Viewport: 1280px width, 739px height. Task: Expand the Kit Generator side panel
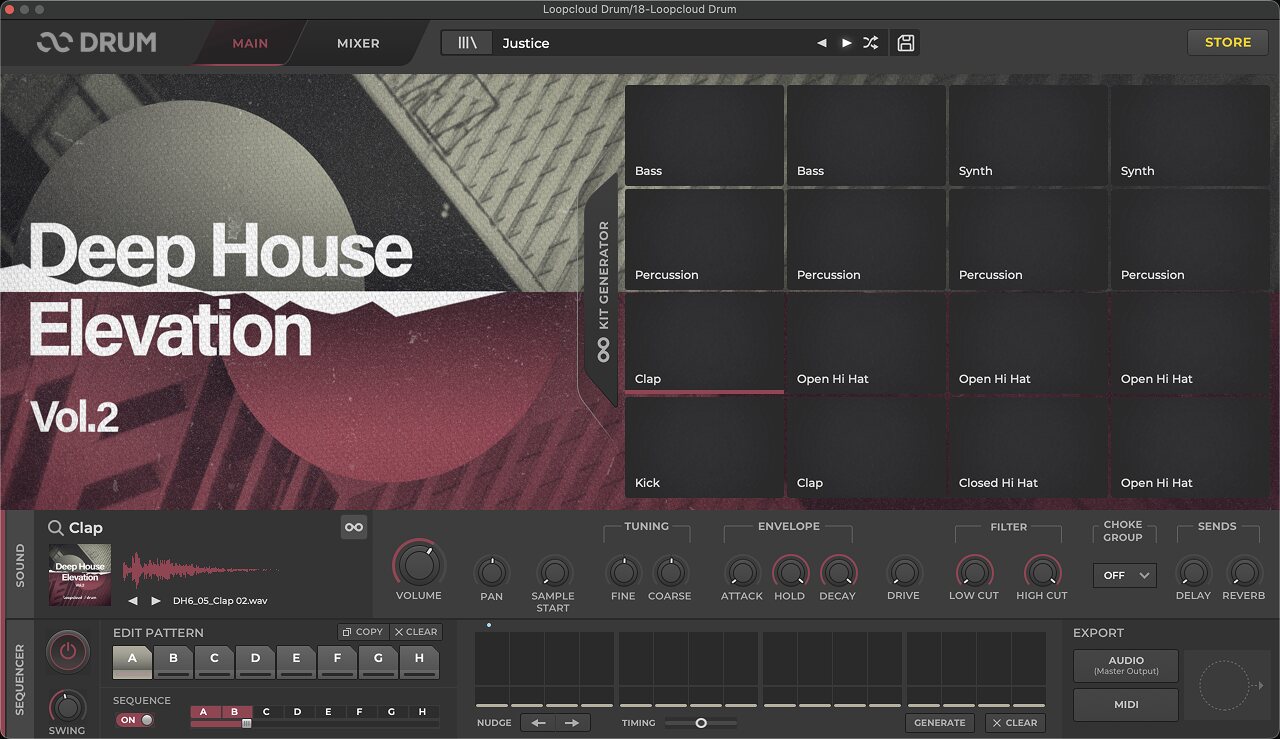coord(603,291)
